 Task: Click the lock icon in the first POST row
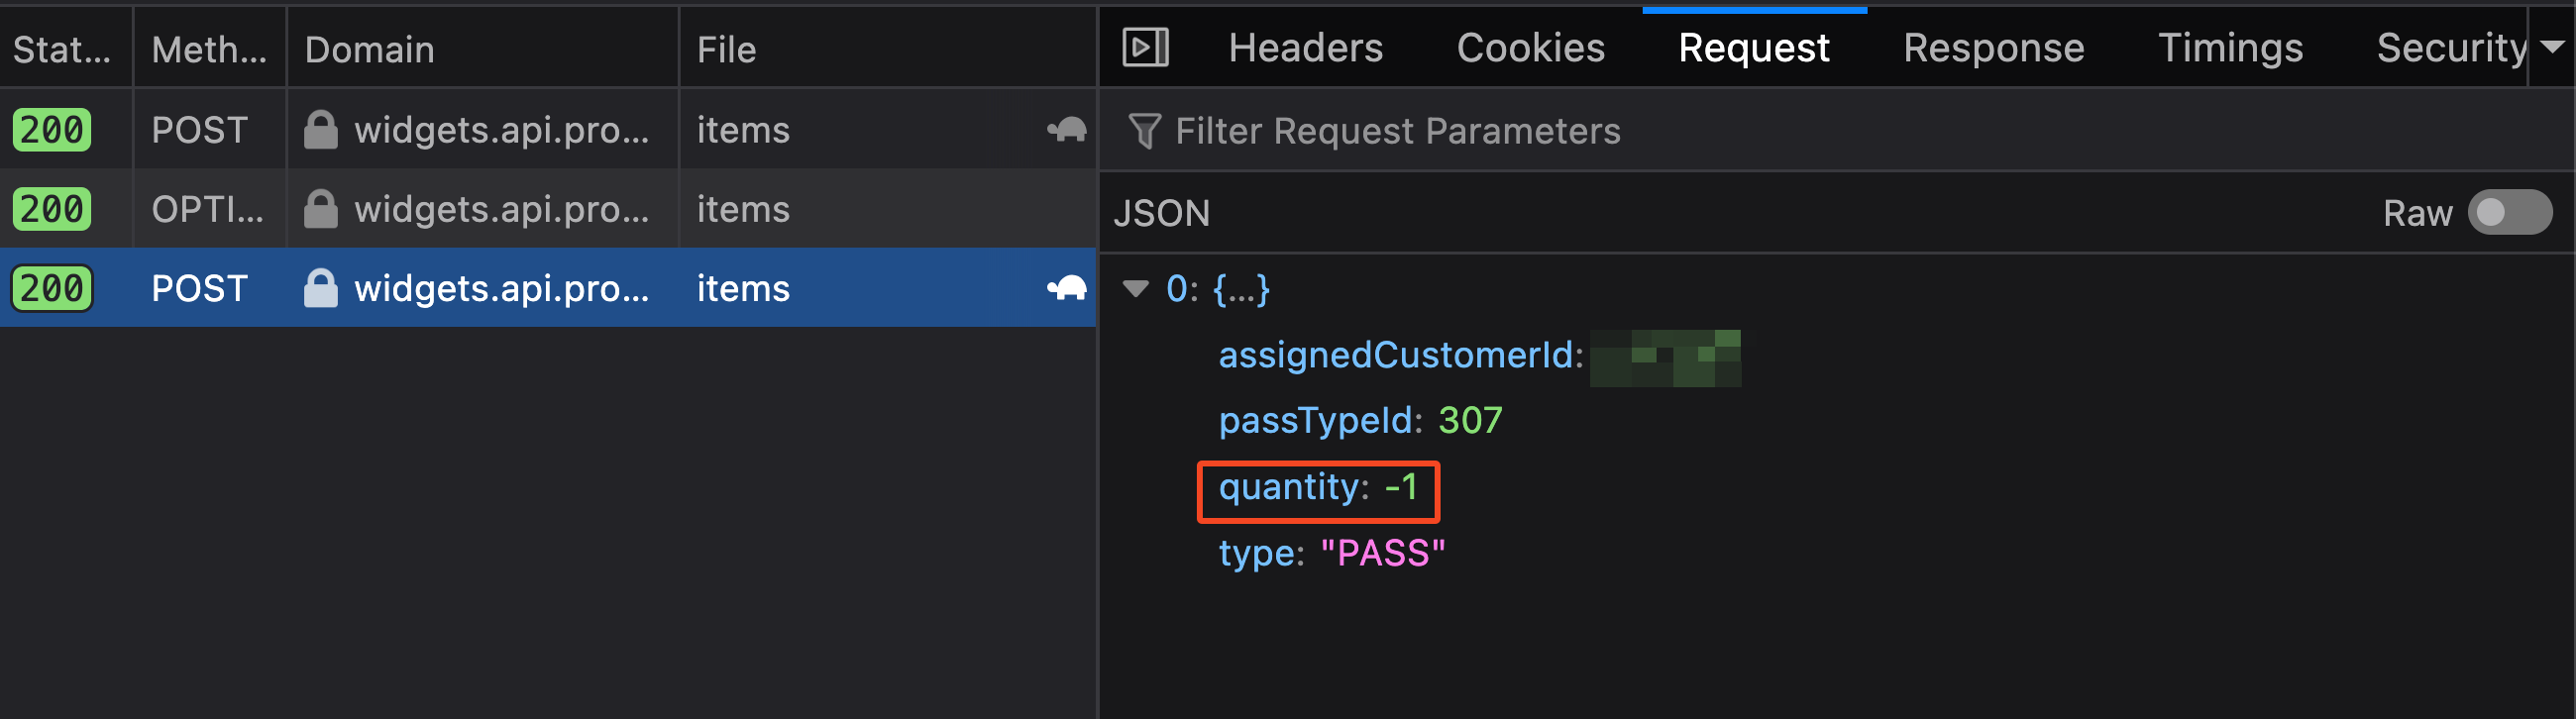pyautogui.click(x=320, y=130)
